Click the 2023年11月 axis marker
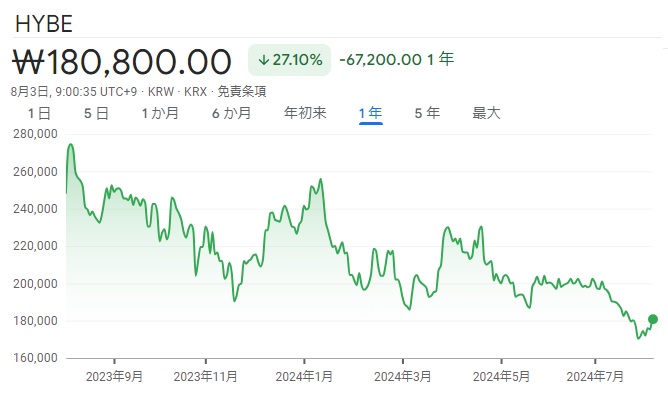The image size is (668, 399). [x=205, y=376]
